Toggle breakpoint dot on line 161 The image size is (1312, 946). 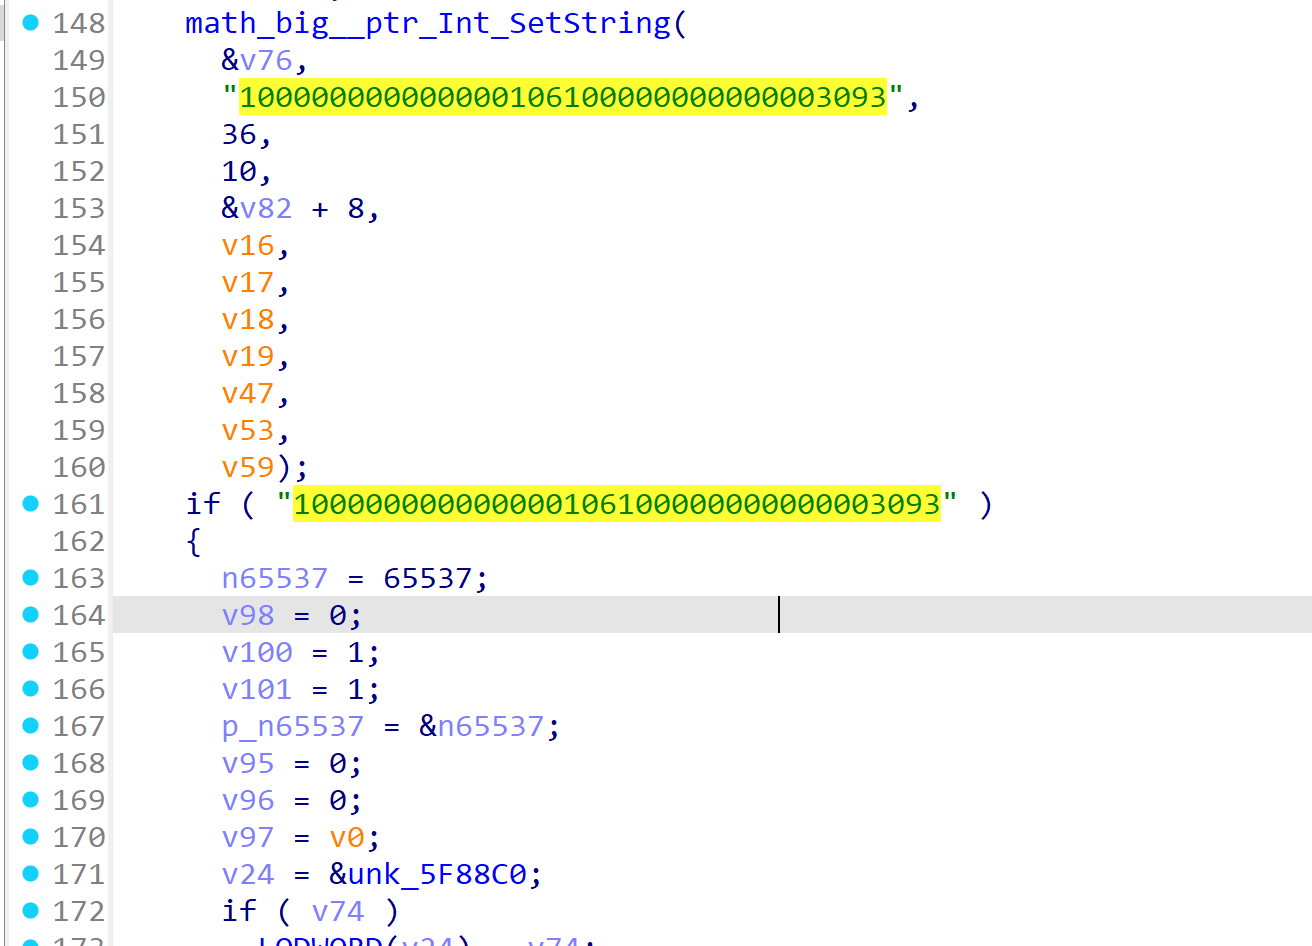pos(31,503)
